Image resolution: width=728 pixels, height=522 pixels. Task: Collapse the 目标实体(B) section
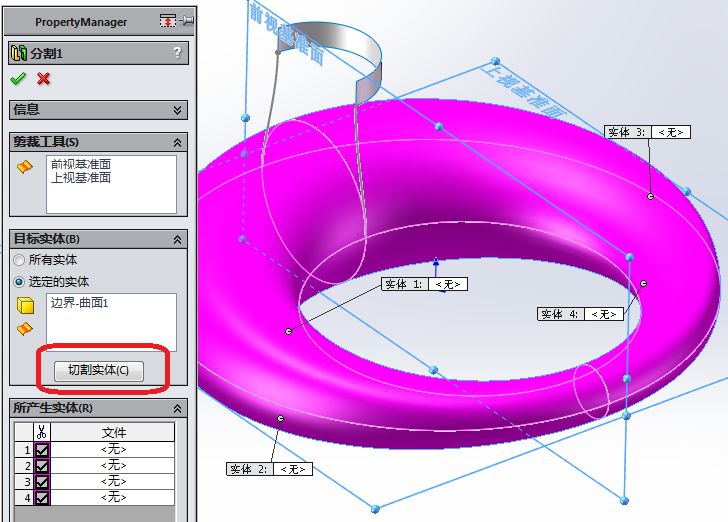(177, 240)
